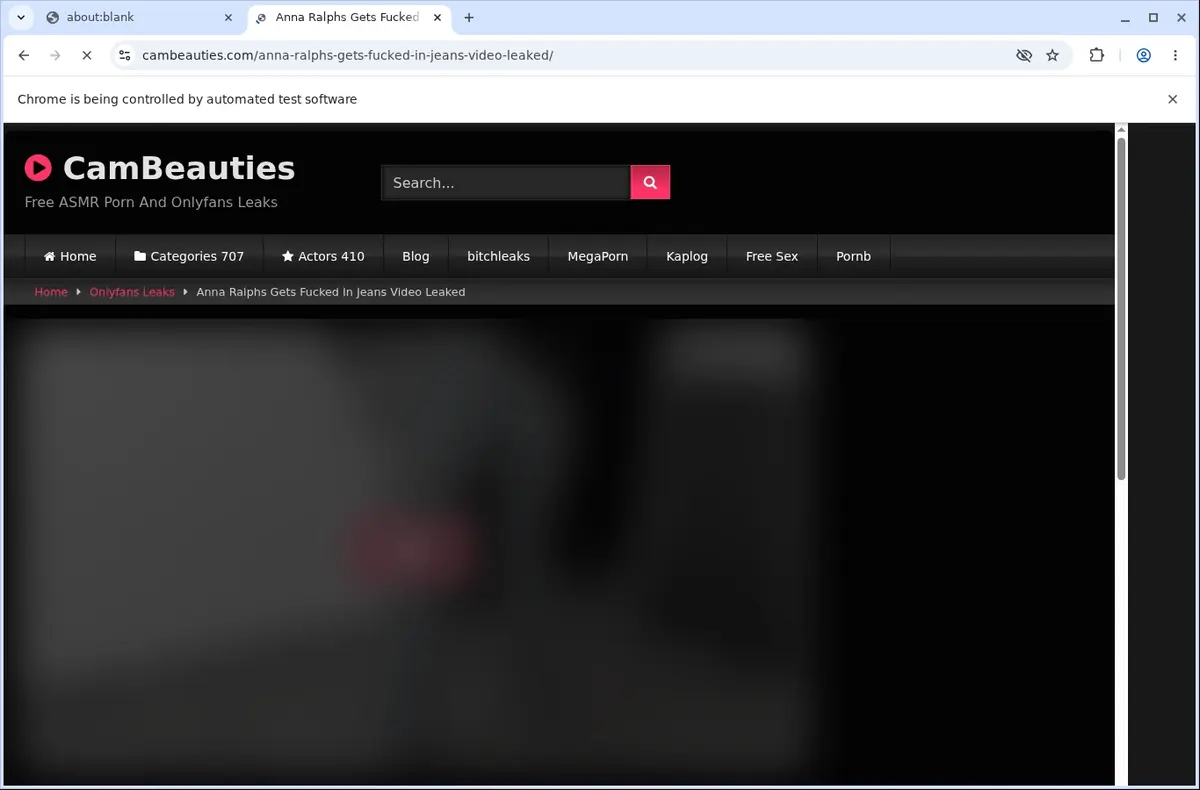Go back to the previous page

24,55
